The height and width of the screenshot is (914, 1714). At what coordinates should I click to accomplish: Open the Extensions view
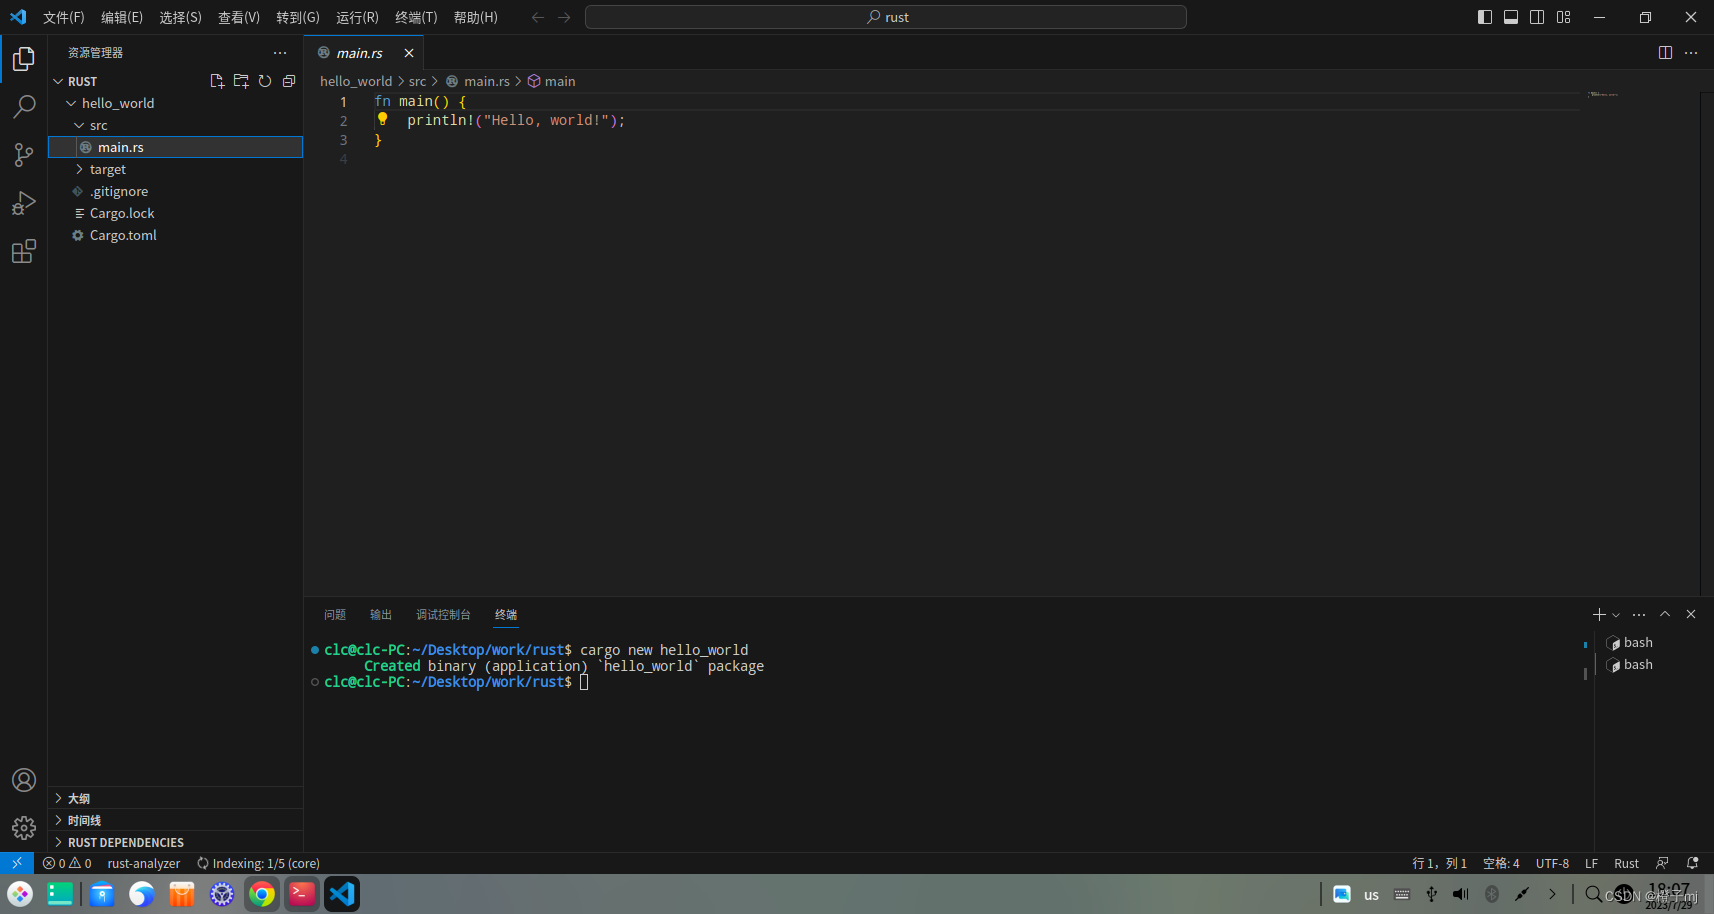click(24, 251)
